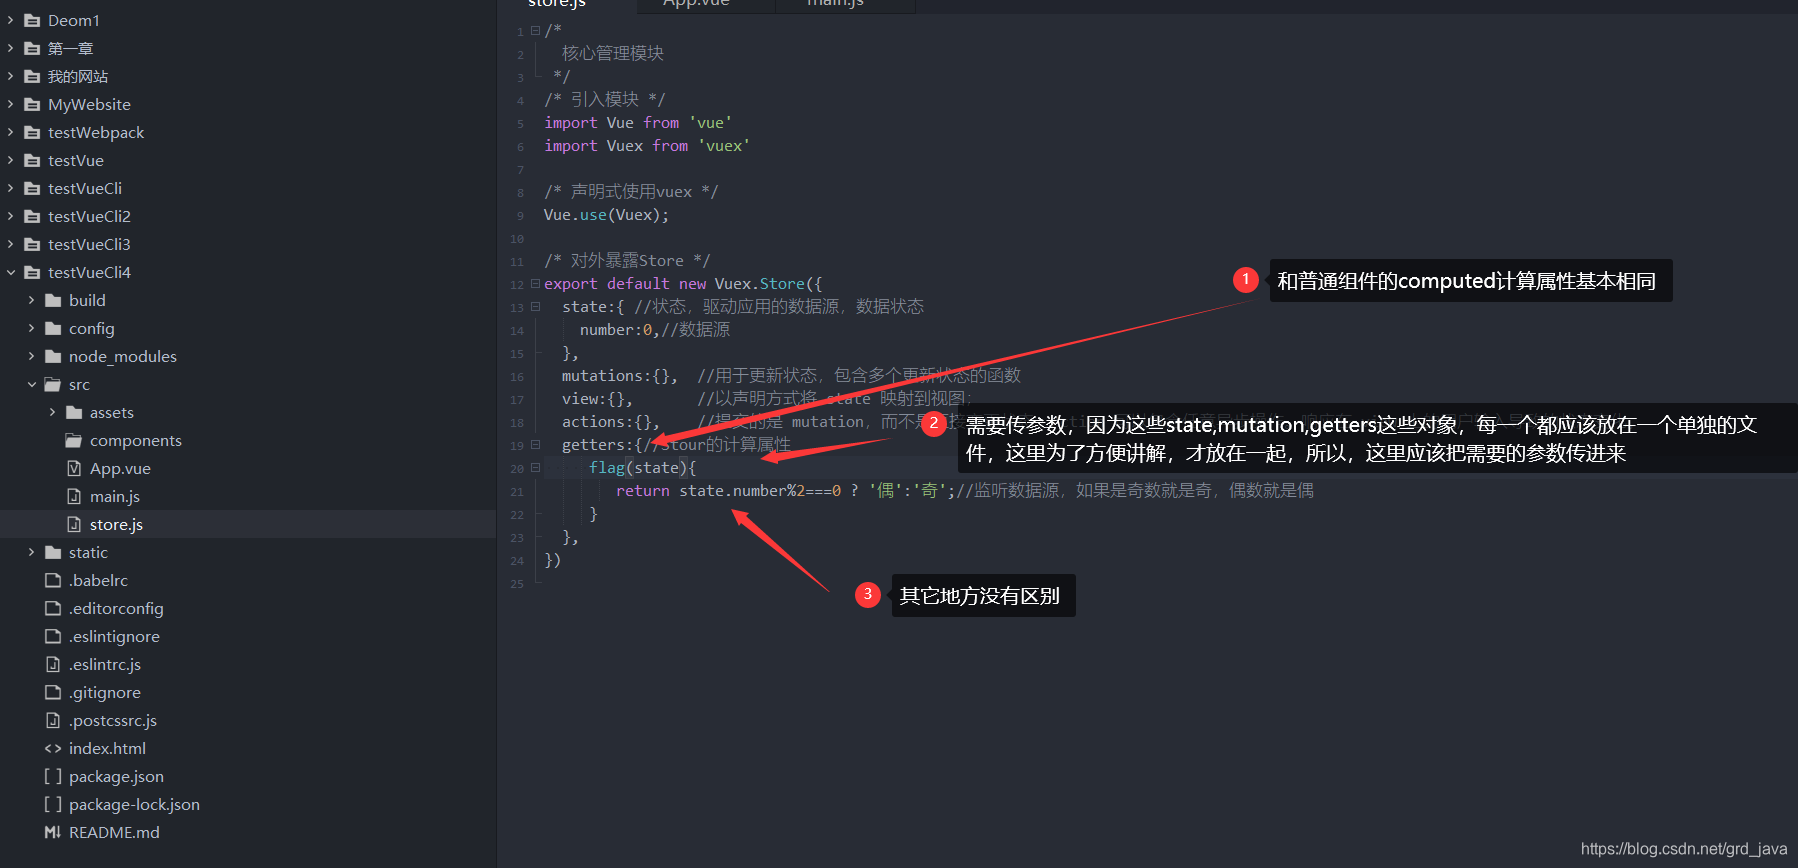The height and width of the screenshot is (868, 1798).
Task: Select the testWebpack project label
Action: click(x=96, y=132)
